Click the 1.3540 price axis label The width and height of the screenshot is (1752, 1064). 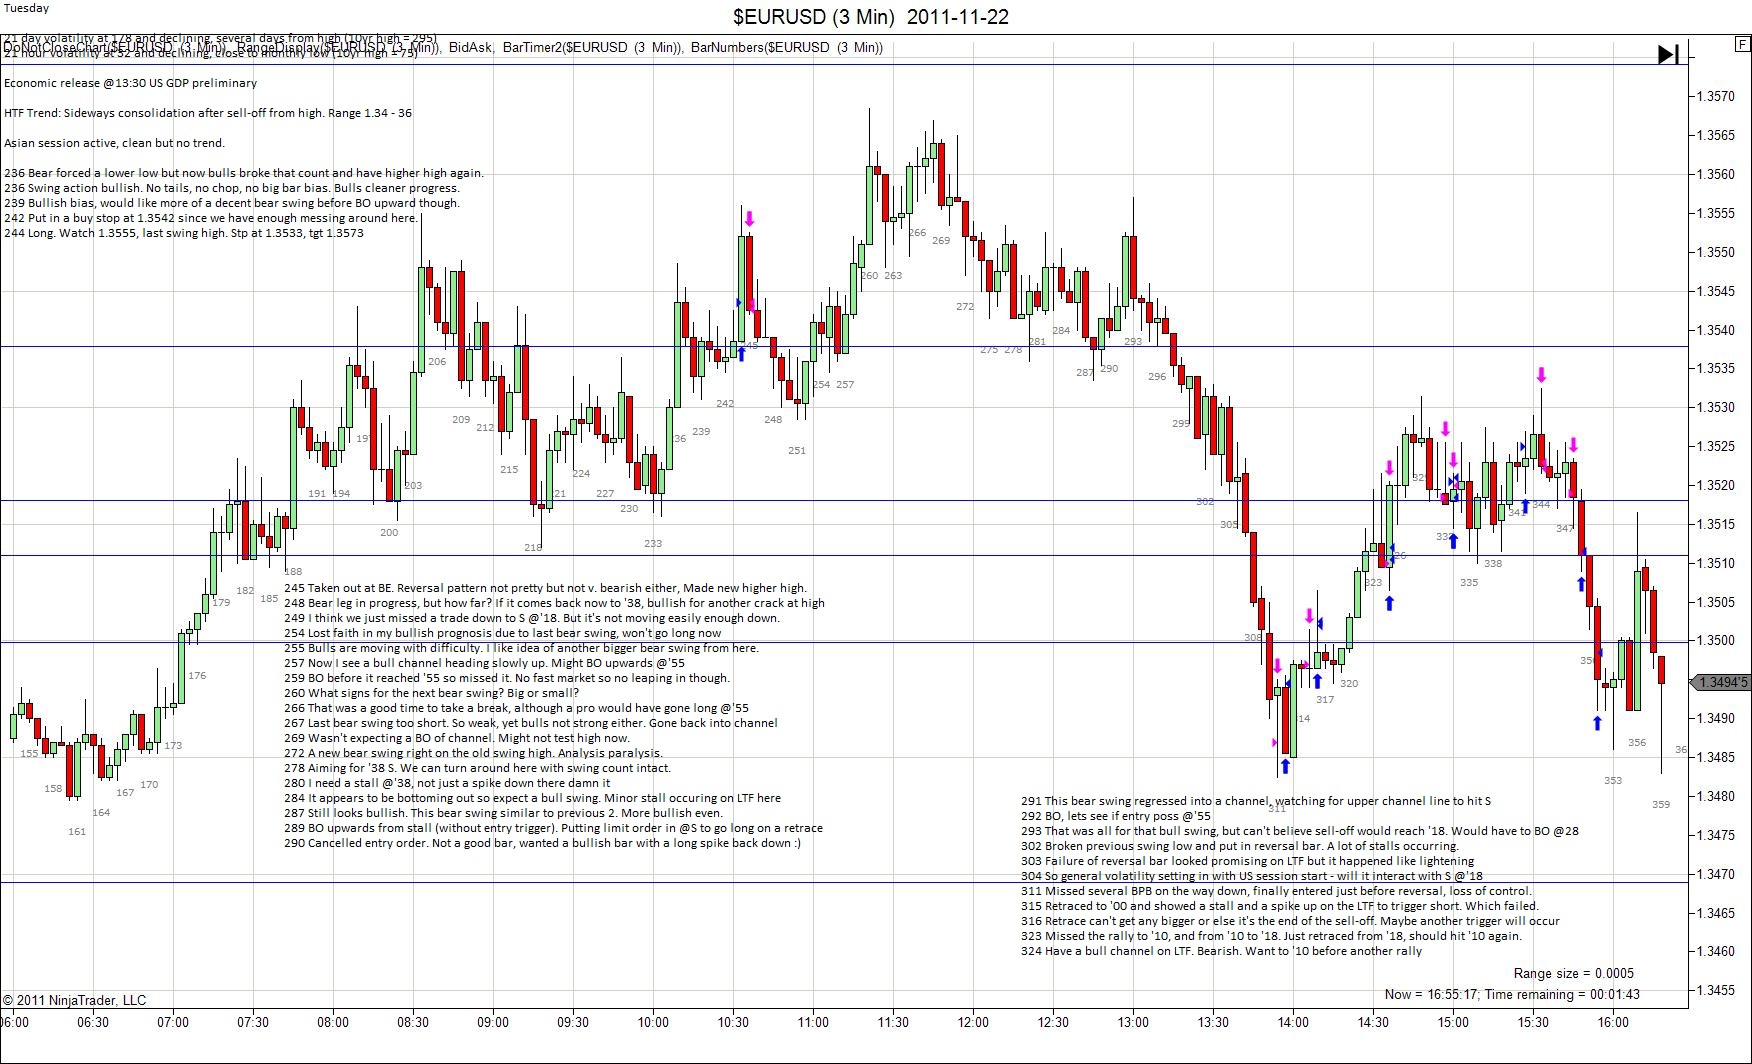pyautogui.click(x=1716, y=330)
